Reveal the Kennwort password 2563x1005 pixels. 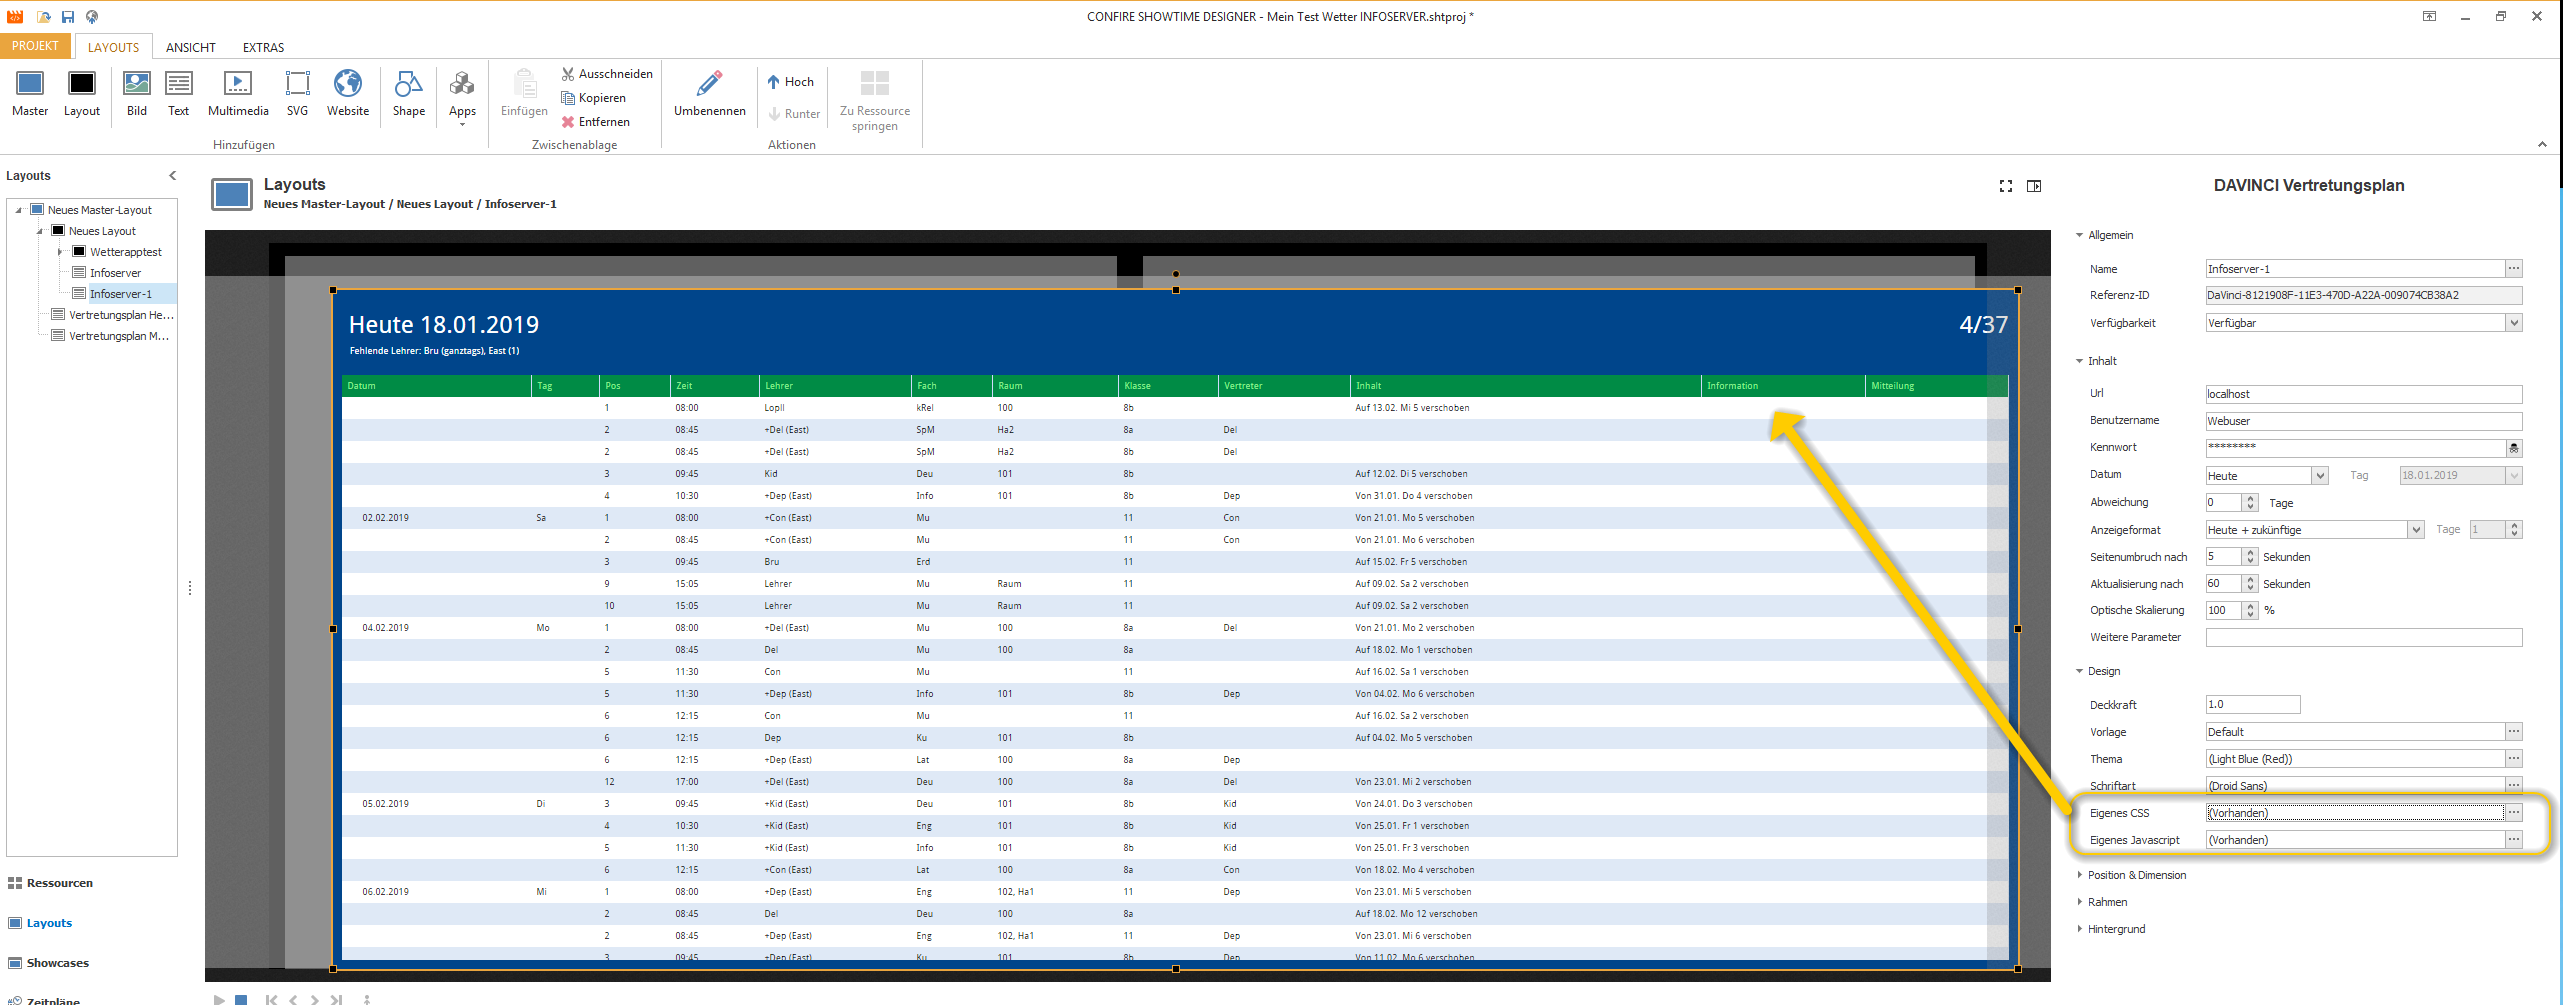click(x=2514, y=448)
